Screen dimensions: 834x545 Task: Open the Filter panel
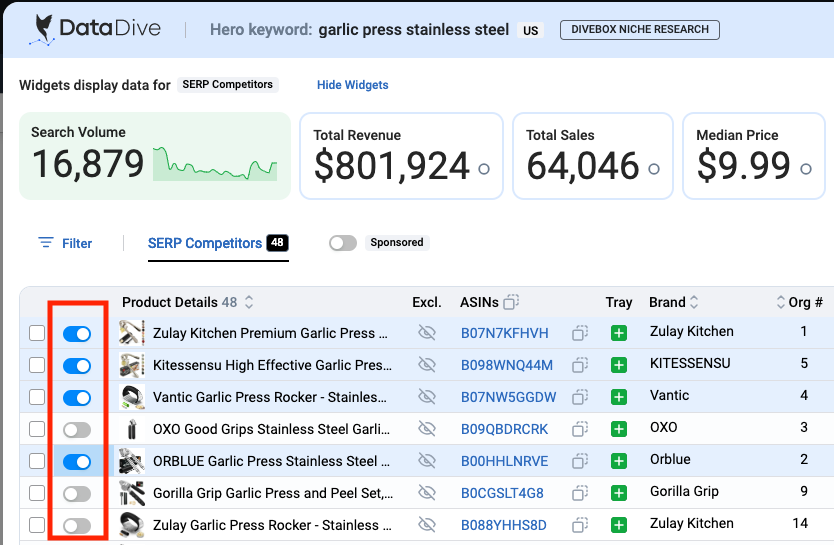65,243
